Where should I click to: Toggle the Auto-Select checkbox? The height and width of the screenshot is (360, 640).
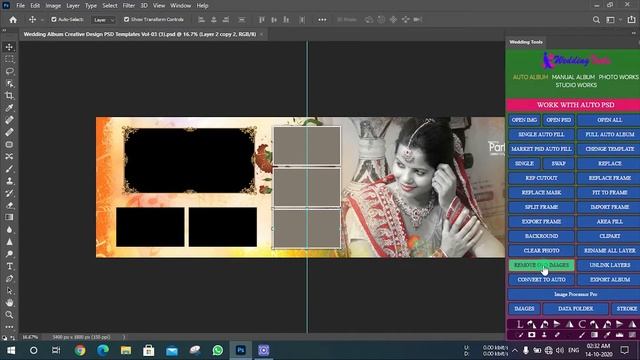click(53, 19)
